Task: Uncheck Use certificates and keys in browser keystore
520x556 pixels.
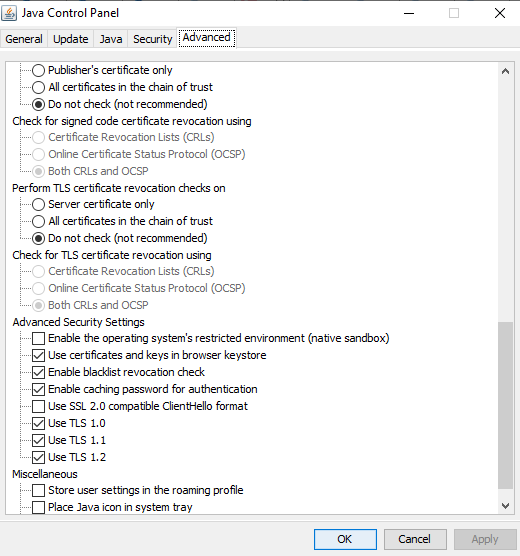Action: [38, 355]
